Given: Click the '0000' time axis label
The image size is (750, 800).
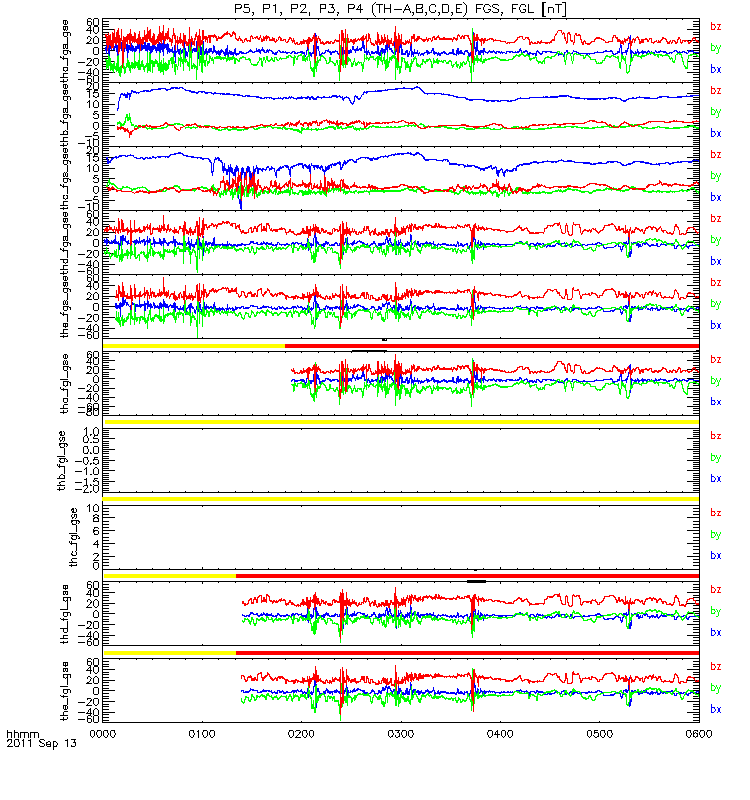Looking at the screenshot, I should [x=103, y=734].
